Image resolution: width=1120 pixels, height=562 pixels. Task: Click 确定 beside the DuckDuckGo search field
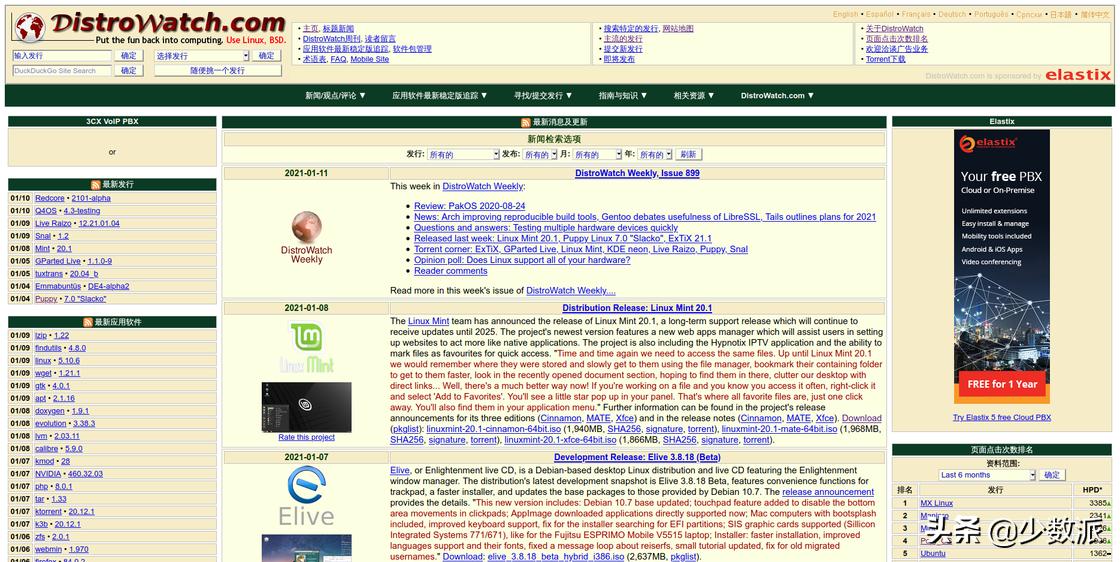pyautogui.click(x=129, y=71)
